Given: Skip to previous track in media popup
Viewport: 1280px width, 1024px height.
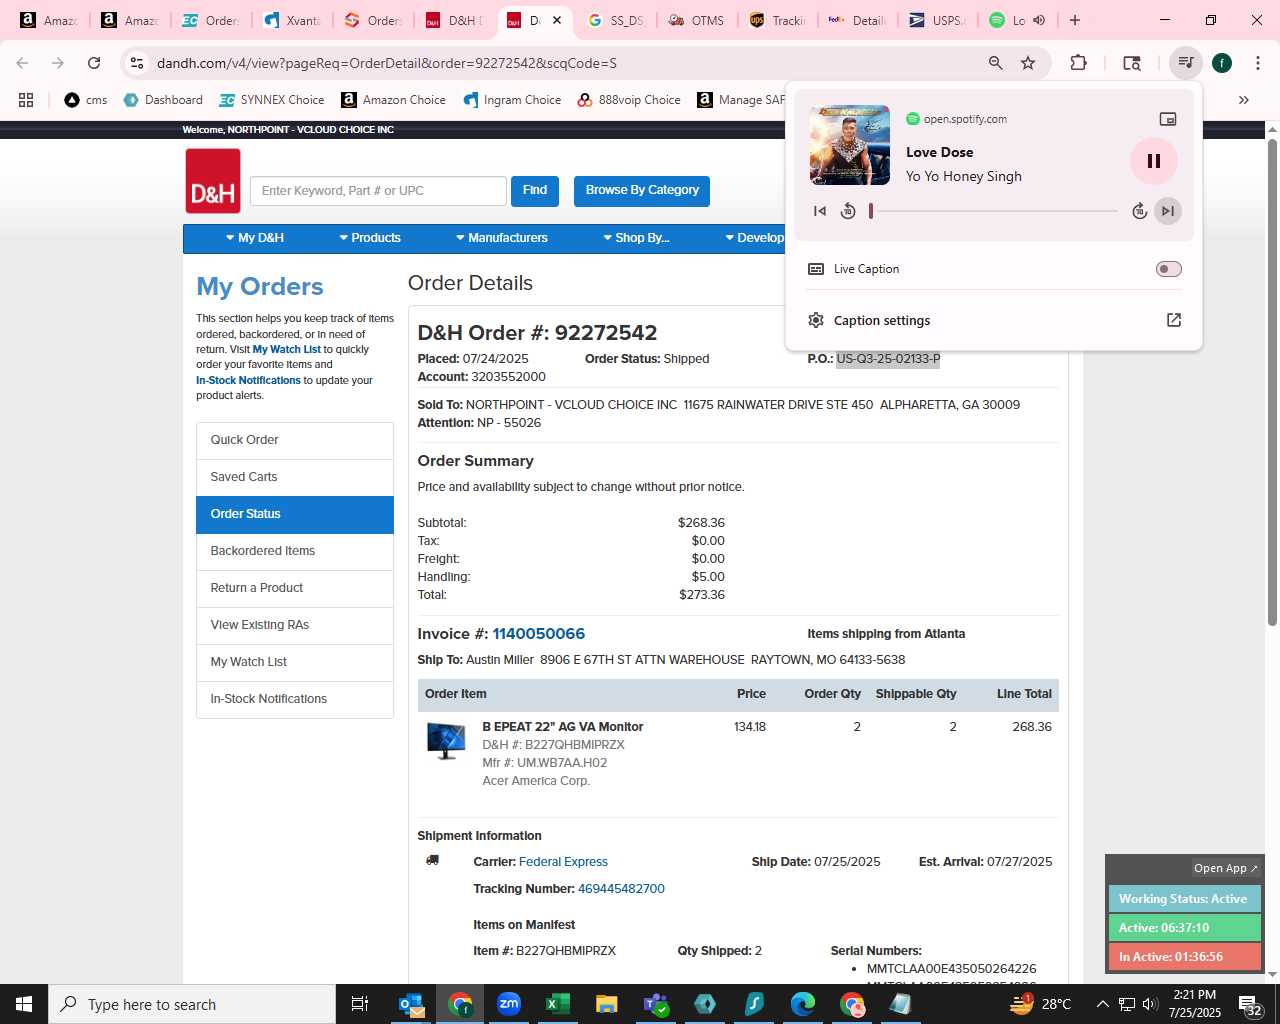Looking at the screenshot, I should point(820,211).
